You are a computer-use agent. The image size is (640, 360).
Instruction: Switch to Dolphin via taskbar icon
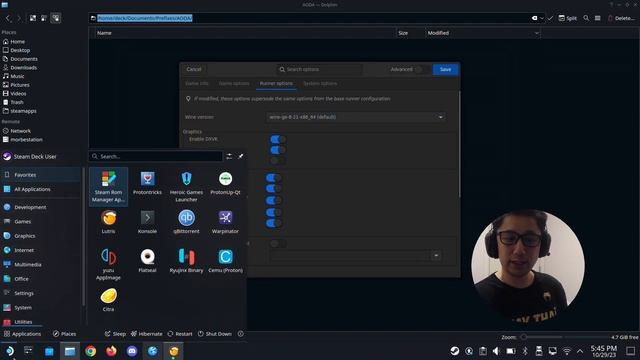tap(70, 351)
